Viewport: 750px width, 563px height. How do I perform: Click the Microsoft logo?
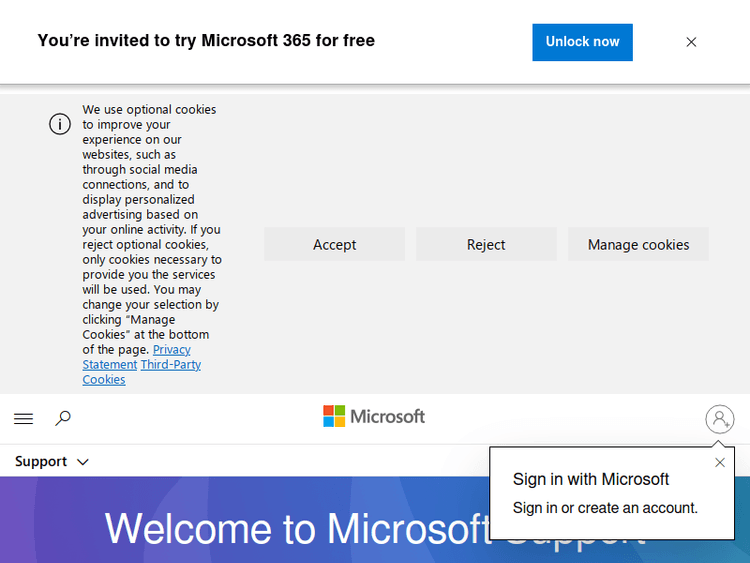(x=374, y=417)
